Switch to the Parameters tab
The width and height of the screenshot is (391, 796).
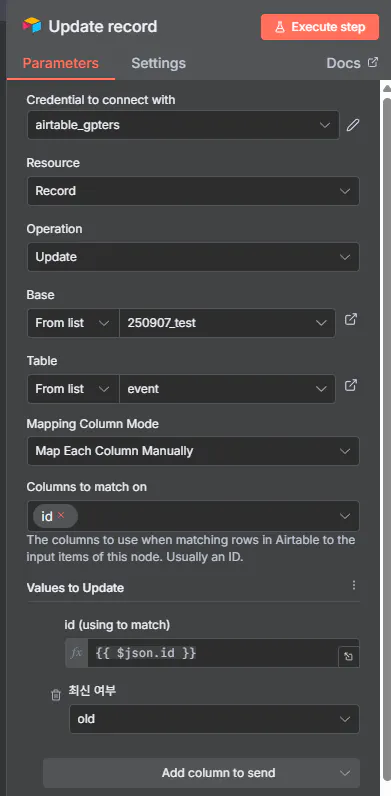(60, 63)
